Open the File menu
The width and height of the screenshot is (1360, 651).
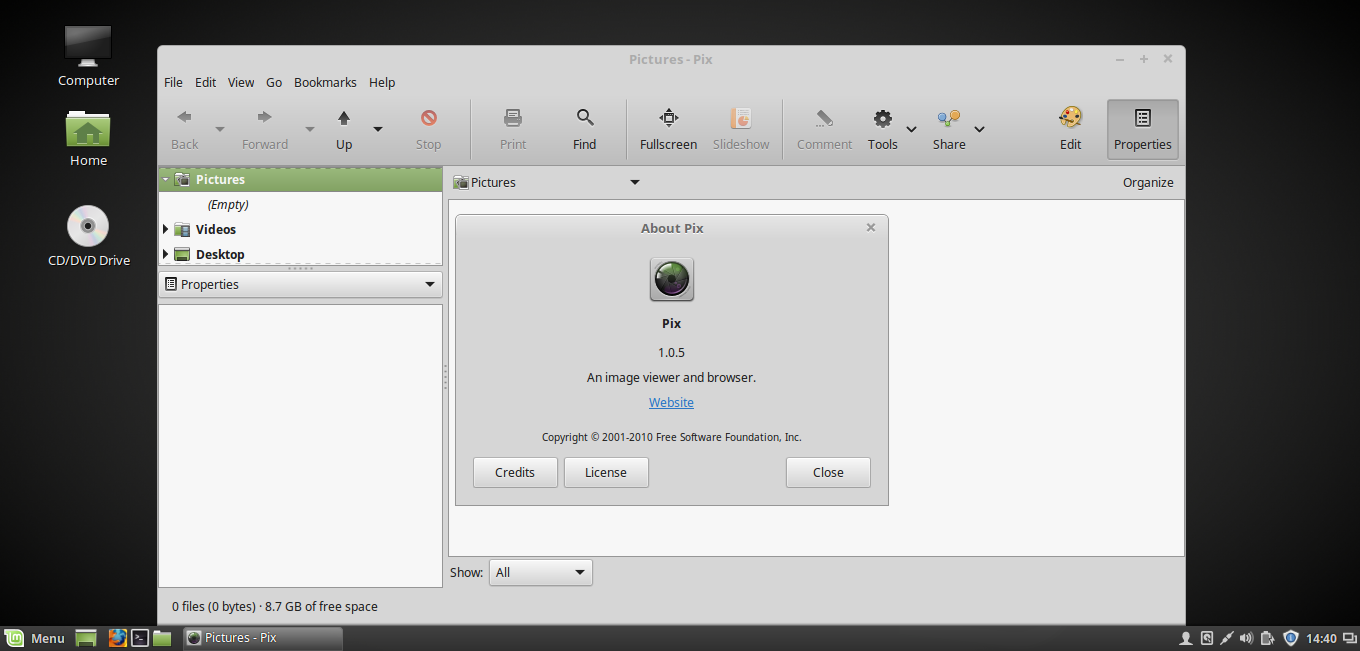[x=173, y=82]
